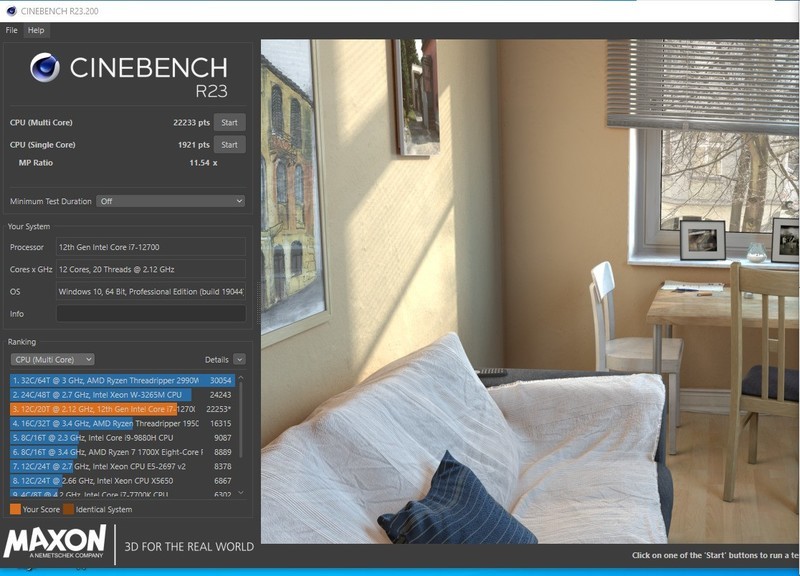Click the Info text field
This screenshot has width=800, height=576.
pos(150,314)
